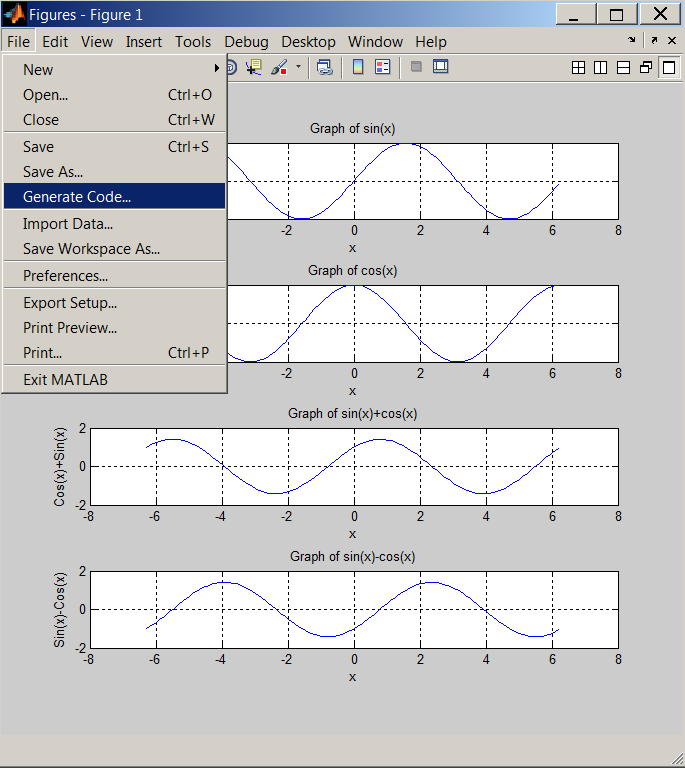Open the Desktop menu
This screenshot has height=769, width=685.
coord(308,42)
